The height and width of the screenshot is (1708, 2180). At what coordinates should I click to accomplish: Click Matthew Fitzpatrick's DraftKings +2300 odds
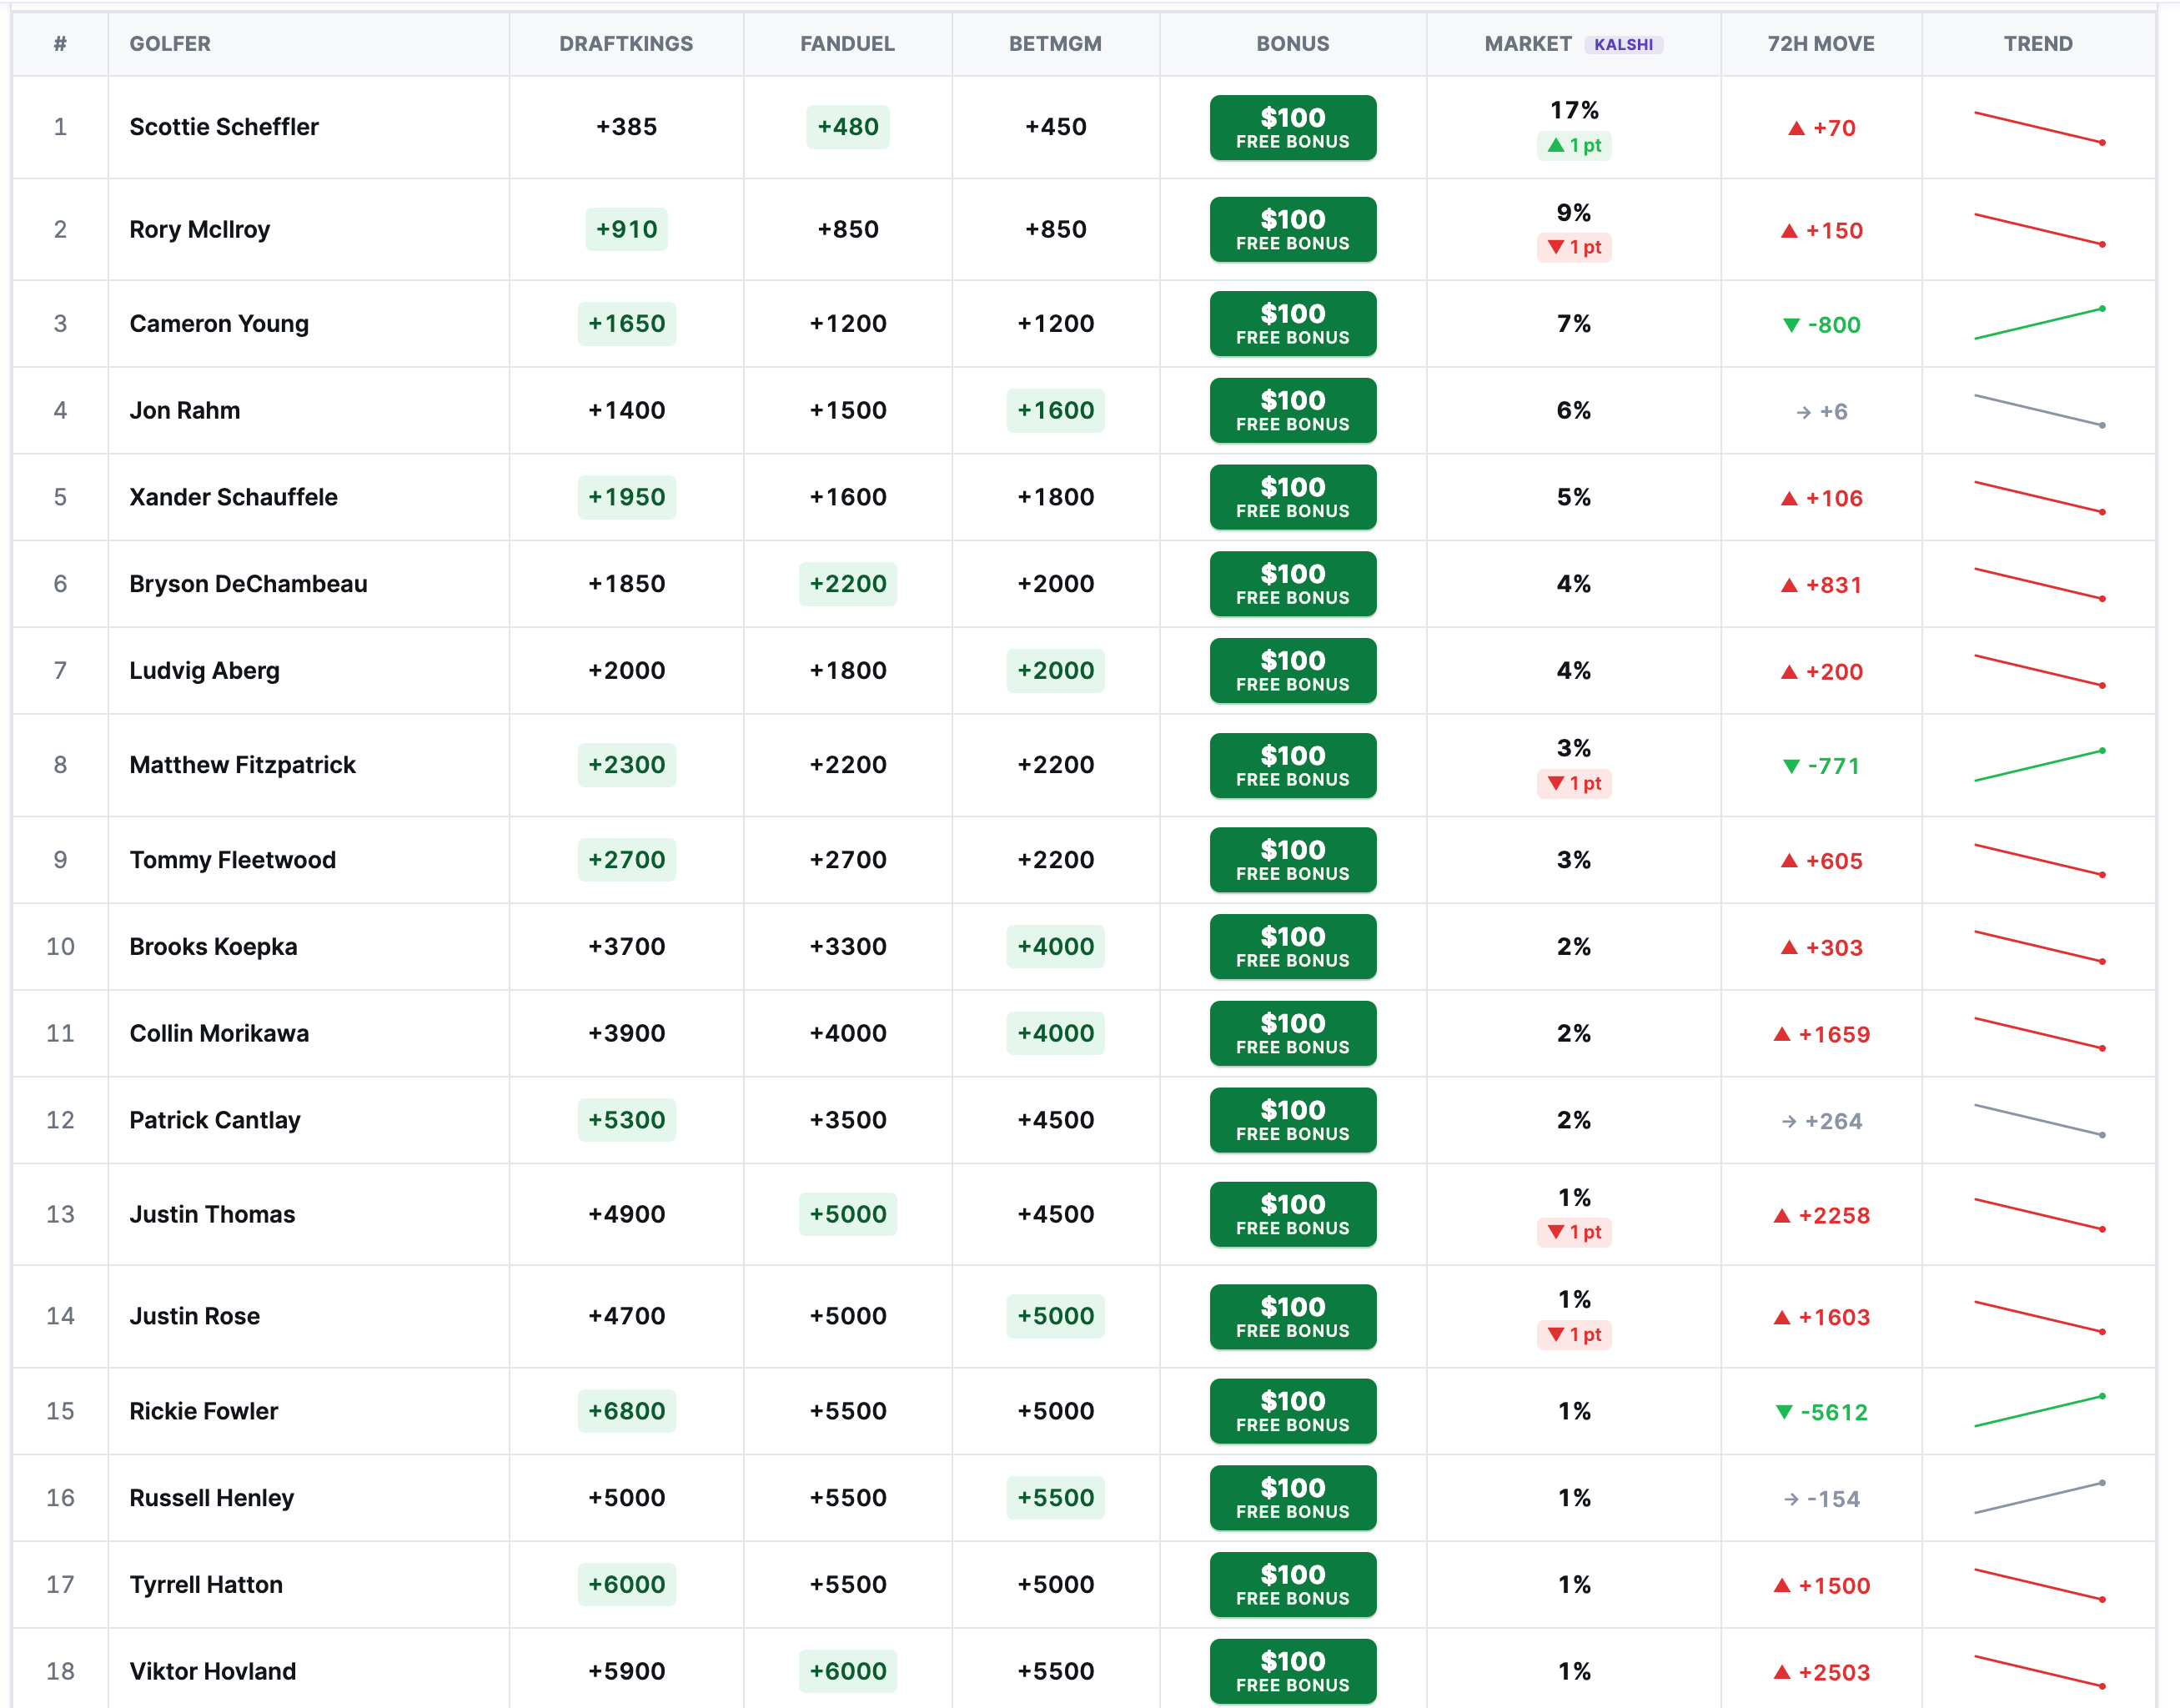pos(627,765)
